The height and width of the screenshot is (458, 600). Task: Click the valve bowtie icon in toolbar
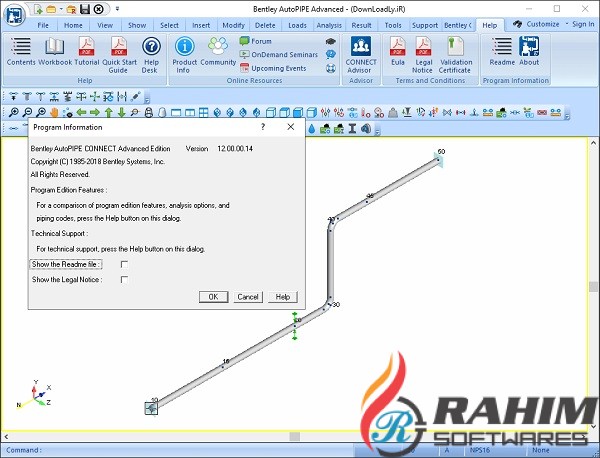click(x=447, y=112)
